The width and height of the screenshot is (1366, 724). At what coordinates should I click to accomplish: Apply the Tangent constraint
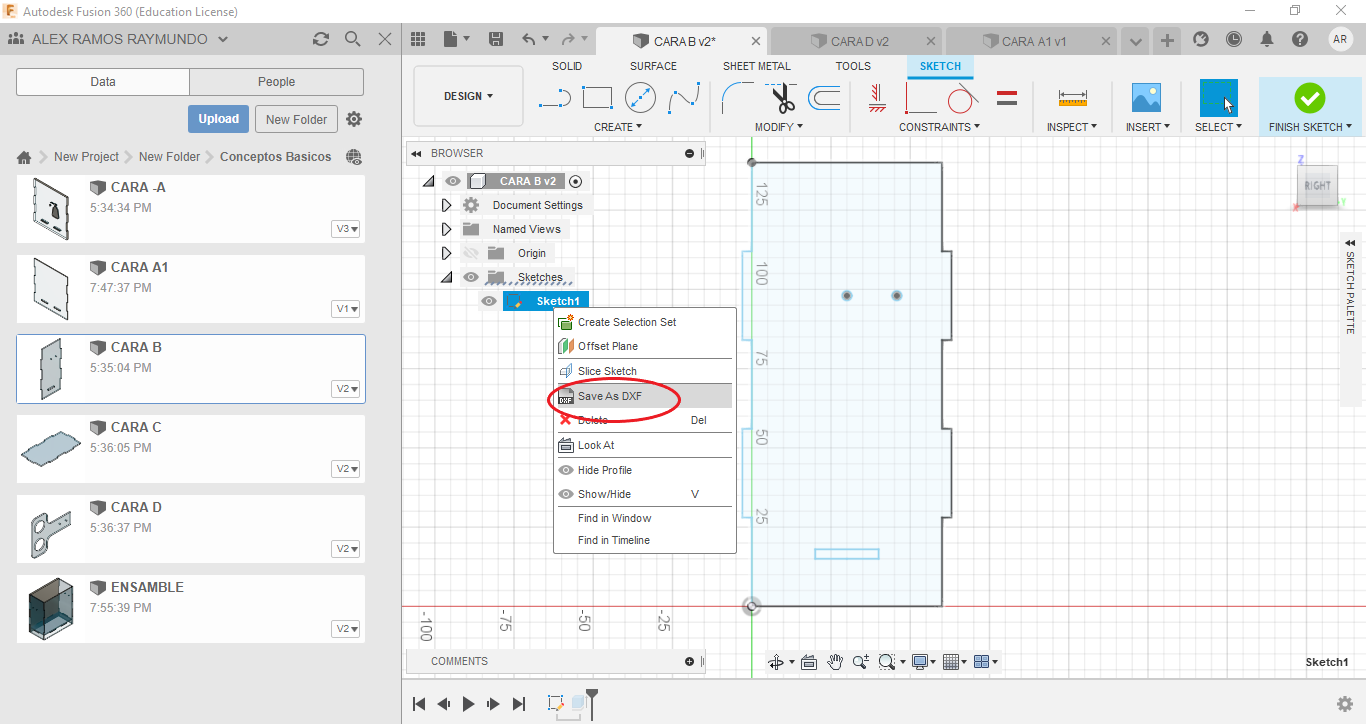tap(962, 98)
